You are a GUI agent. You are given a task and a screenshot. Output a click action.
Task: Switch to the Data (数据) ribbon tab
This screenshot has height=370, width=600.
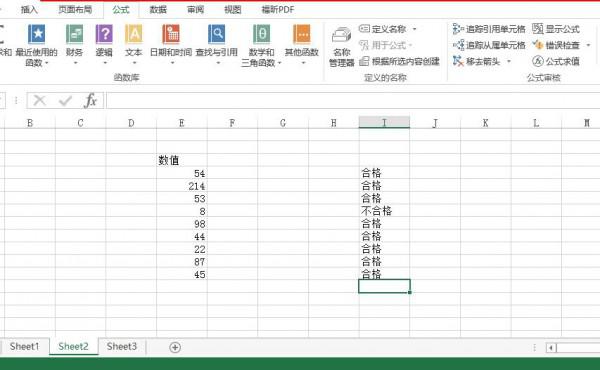point(158,10)
